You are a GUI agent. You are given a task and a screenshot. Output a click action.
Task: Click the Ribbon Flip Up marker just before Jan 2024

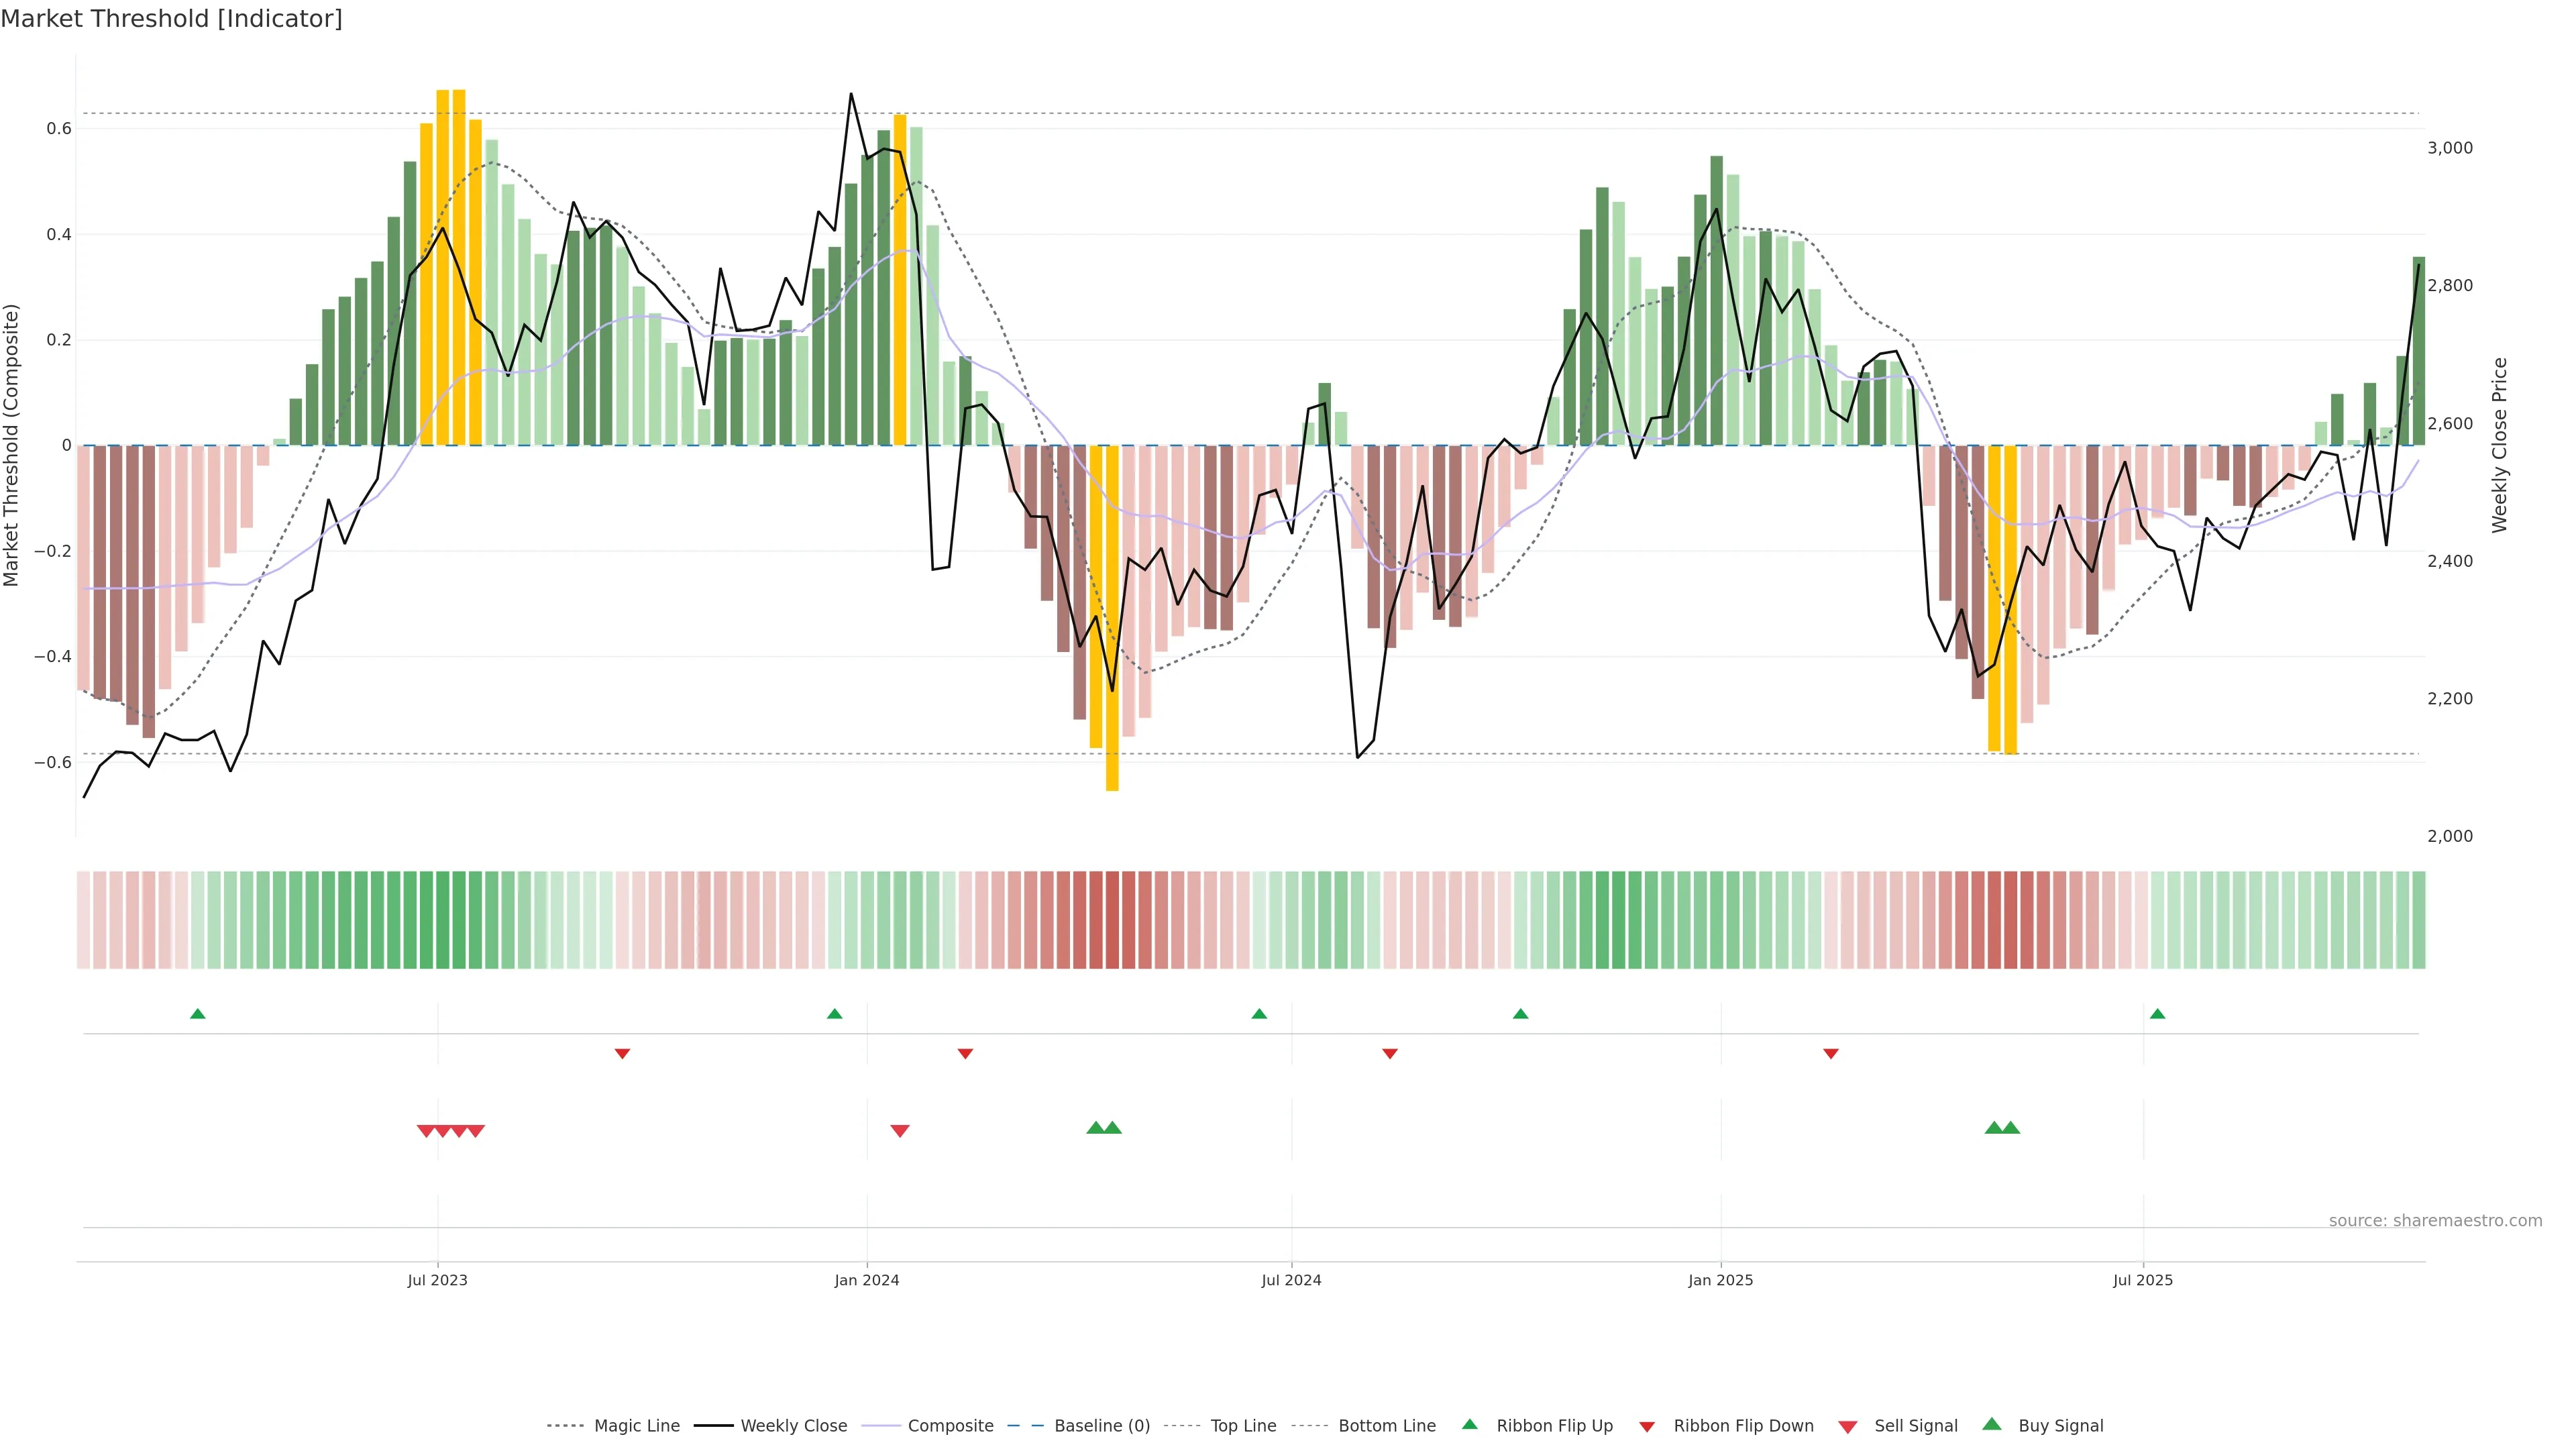tap(835, 1014)
